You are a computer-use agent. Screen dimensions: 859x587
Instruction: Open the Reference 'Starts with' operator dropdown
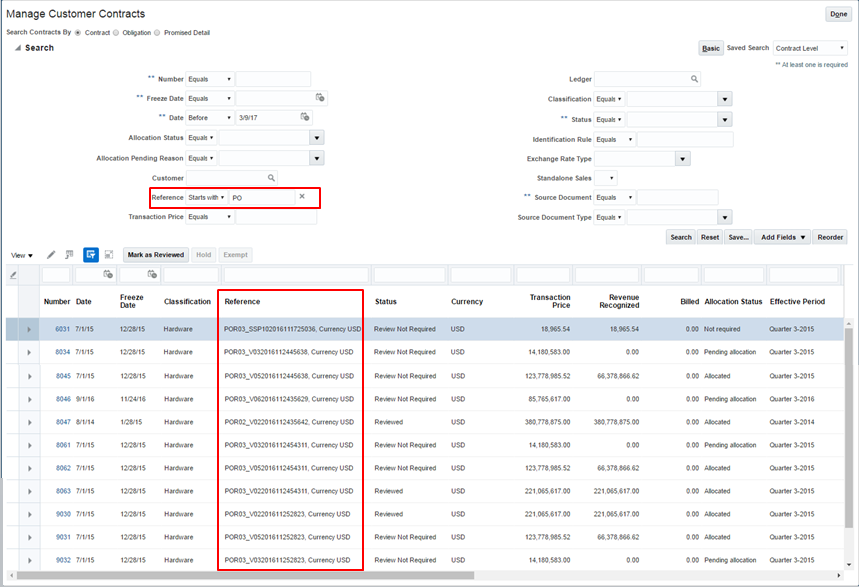coord(207,197)
